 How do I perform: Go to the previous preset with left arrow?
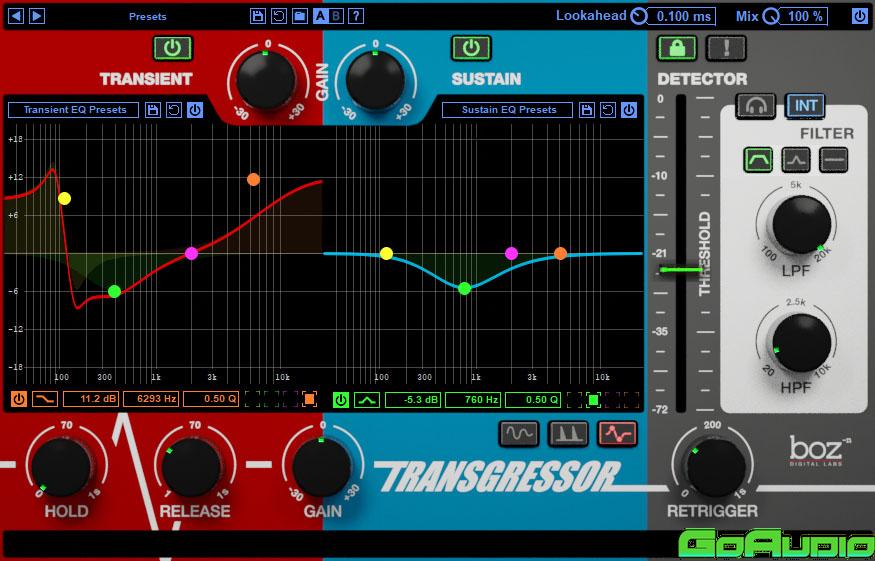16,16
